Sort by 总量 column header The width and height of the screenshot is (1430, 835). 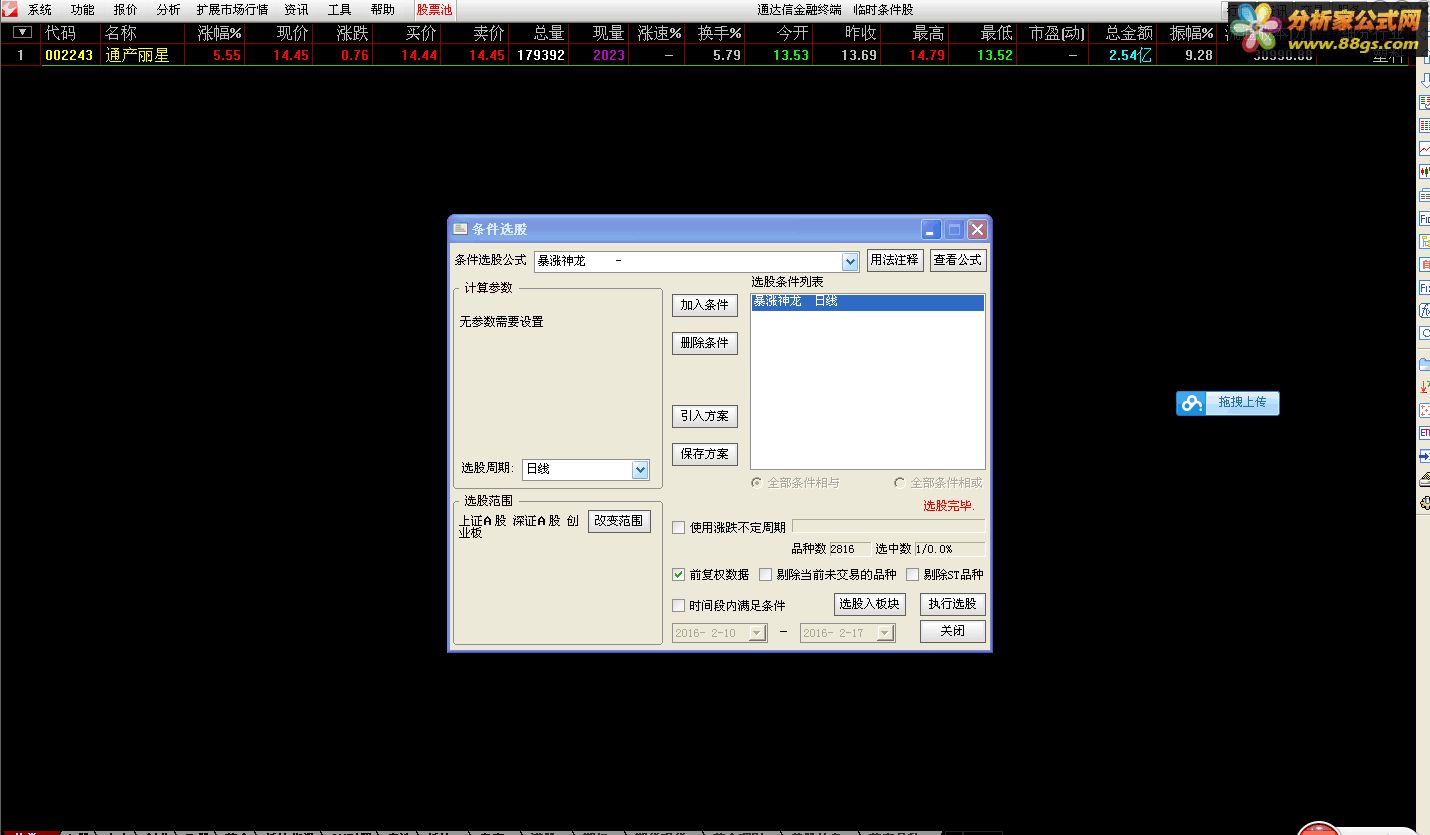click(x=549, y=33)
